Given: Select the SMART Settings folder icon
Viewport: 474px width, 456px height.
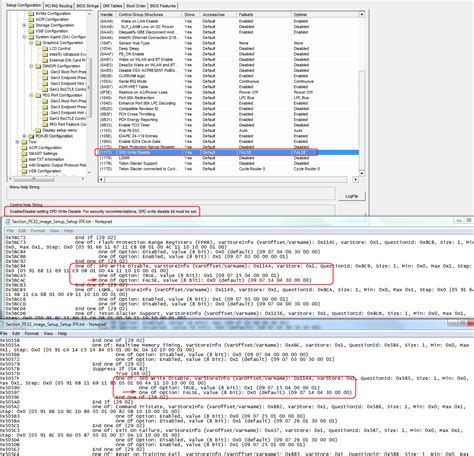Looking at the screenshot, I should pos(24,154).
